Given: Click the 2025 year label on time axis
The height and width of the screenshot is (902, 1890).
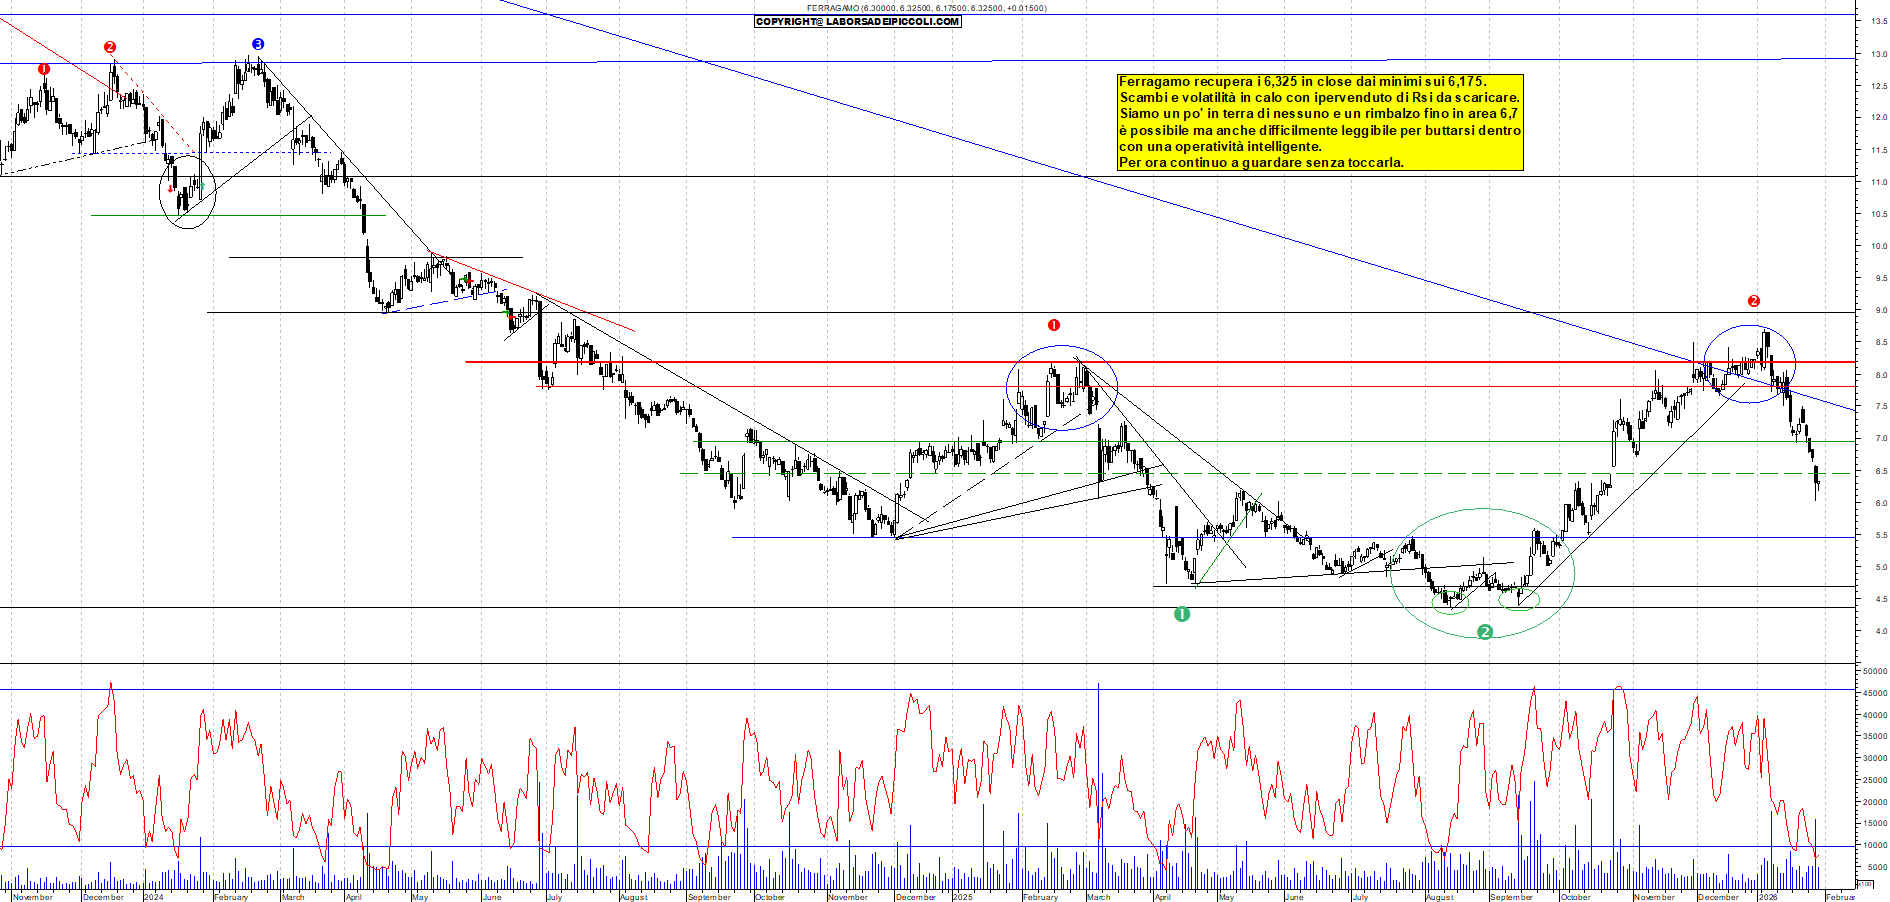Looking at the screenshot, I should pos(962,897).
